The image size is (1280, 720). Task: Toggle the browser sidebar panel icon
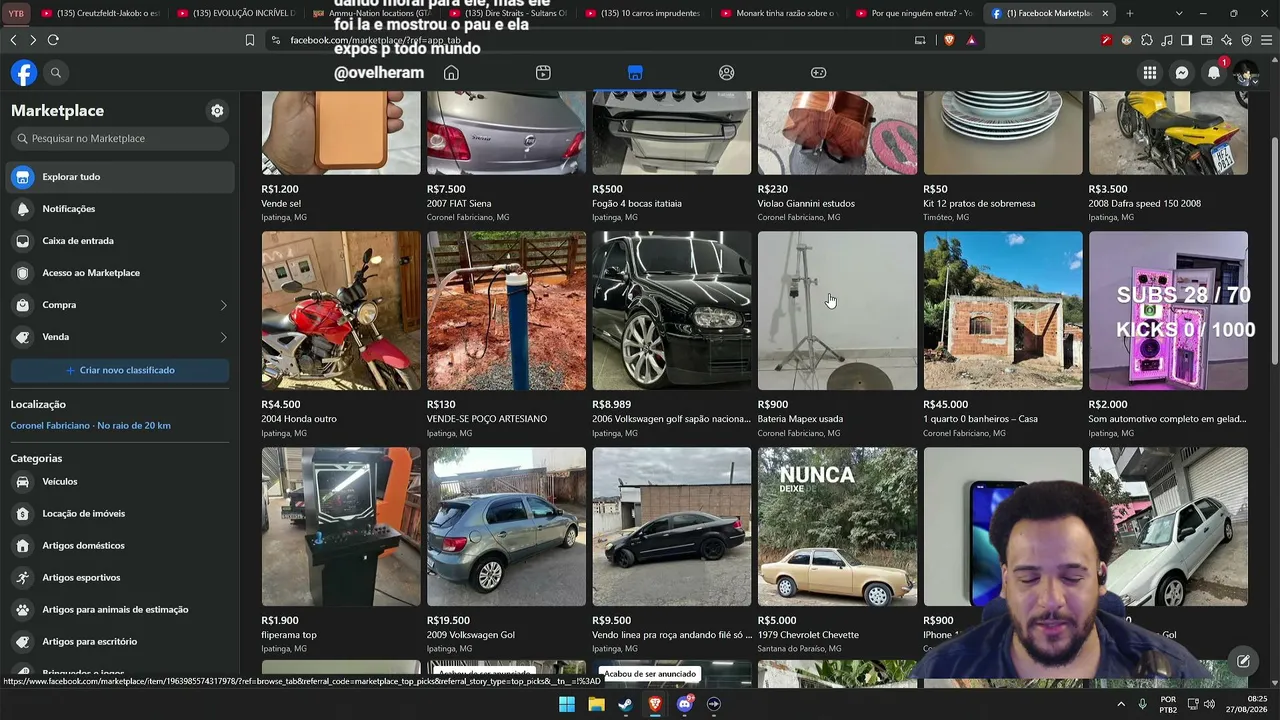pyautogui.click(x=1187, y=40)
